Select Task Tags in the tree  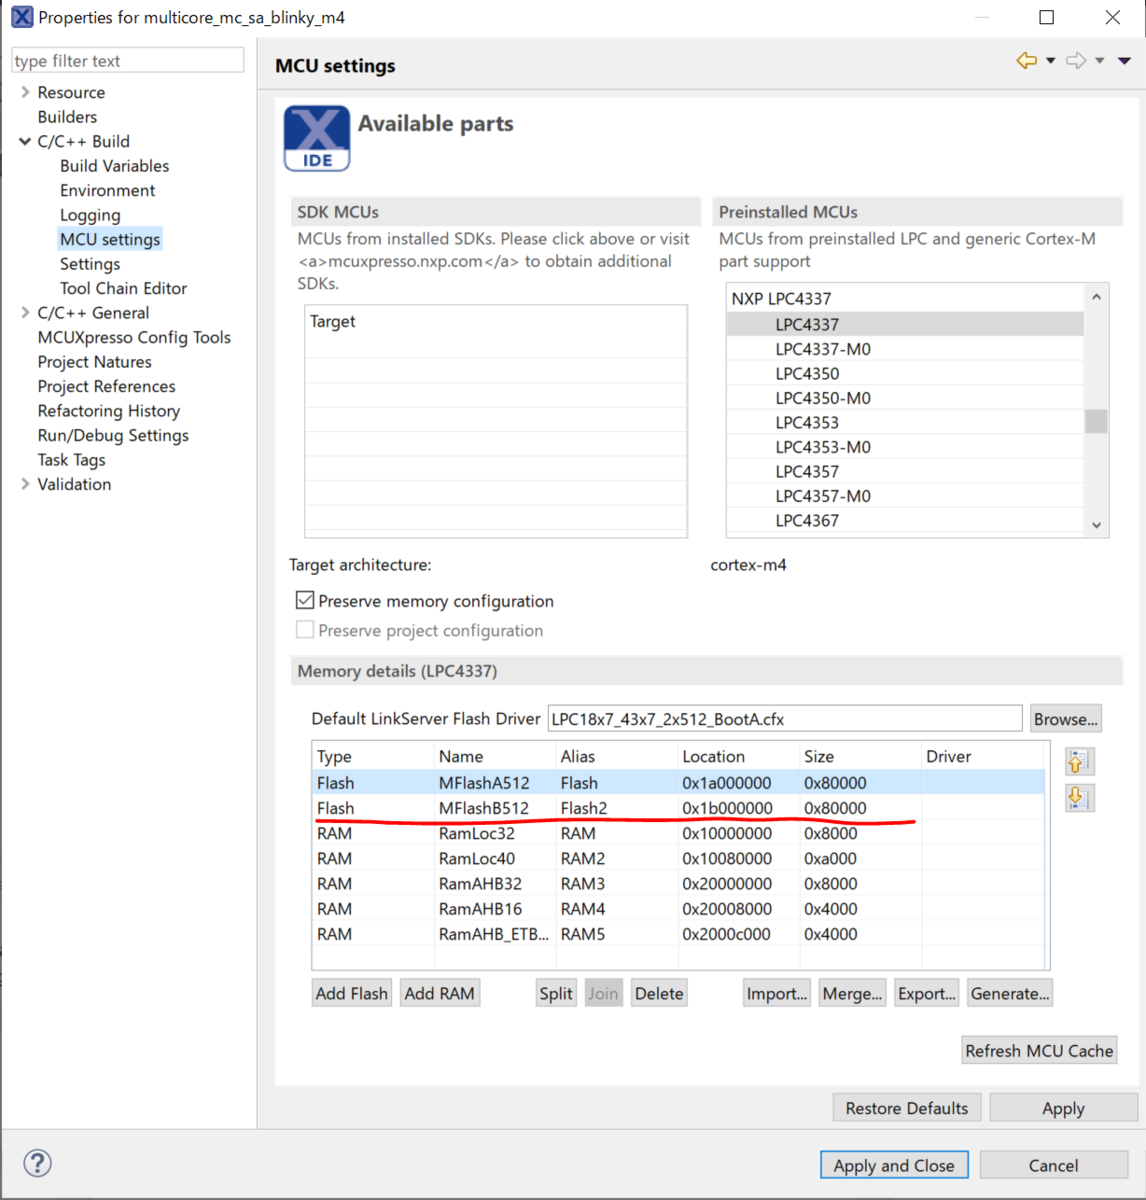[71, 460]
